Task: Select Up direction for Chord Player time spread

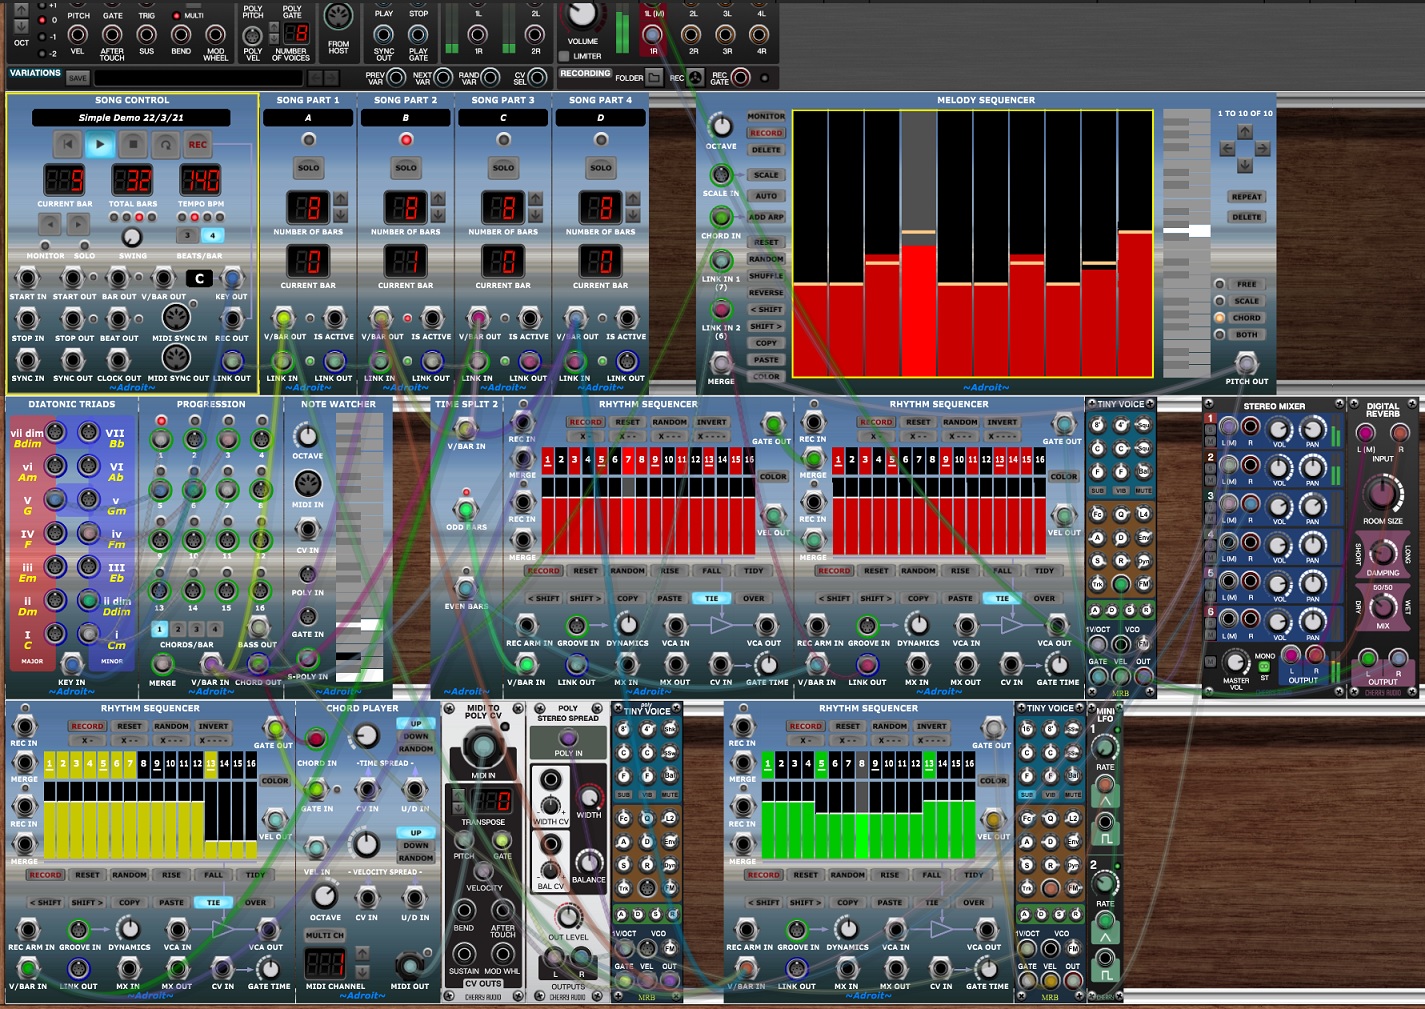Action: [416, 723]
